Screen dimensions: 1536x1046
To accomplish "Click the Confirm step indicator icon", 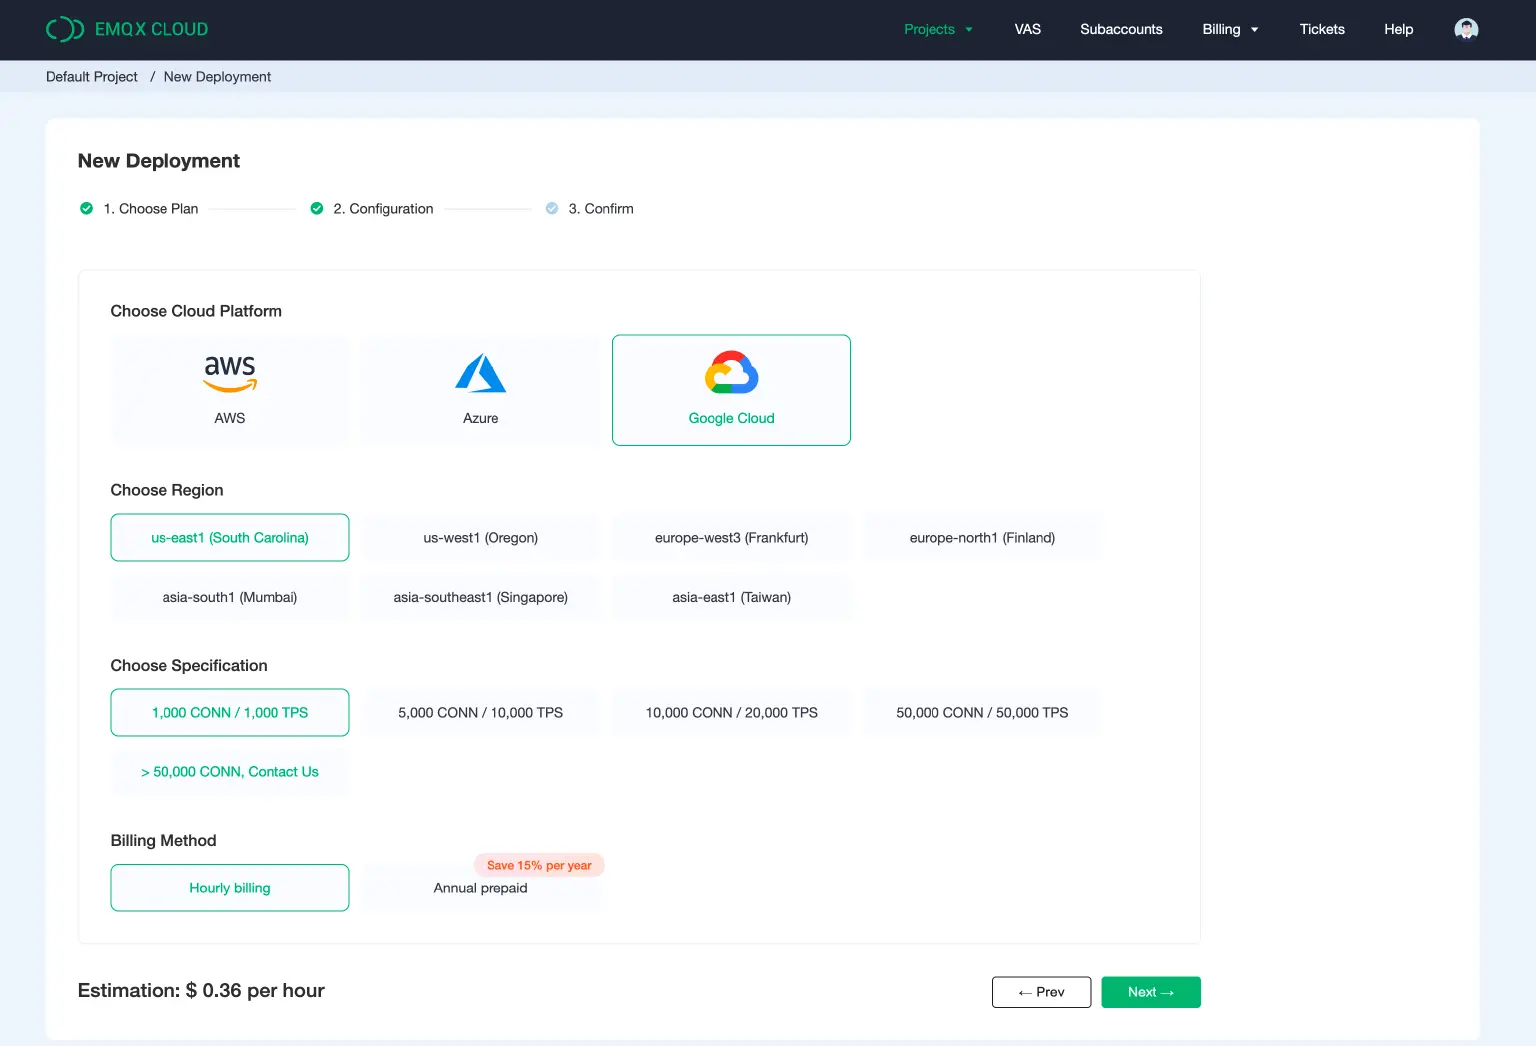I will (552, 209).
